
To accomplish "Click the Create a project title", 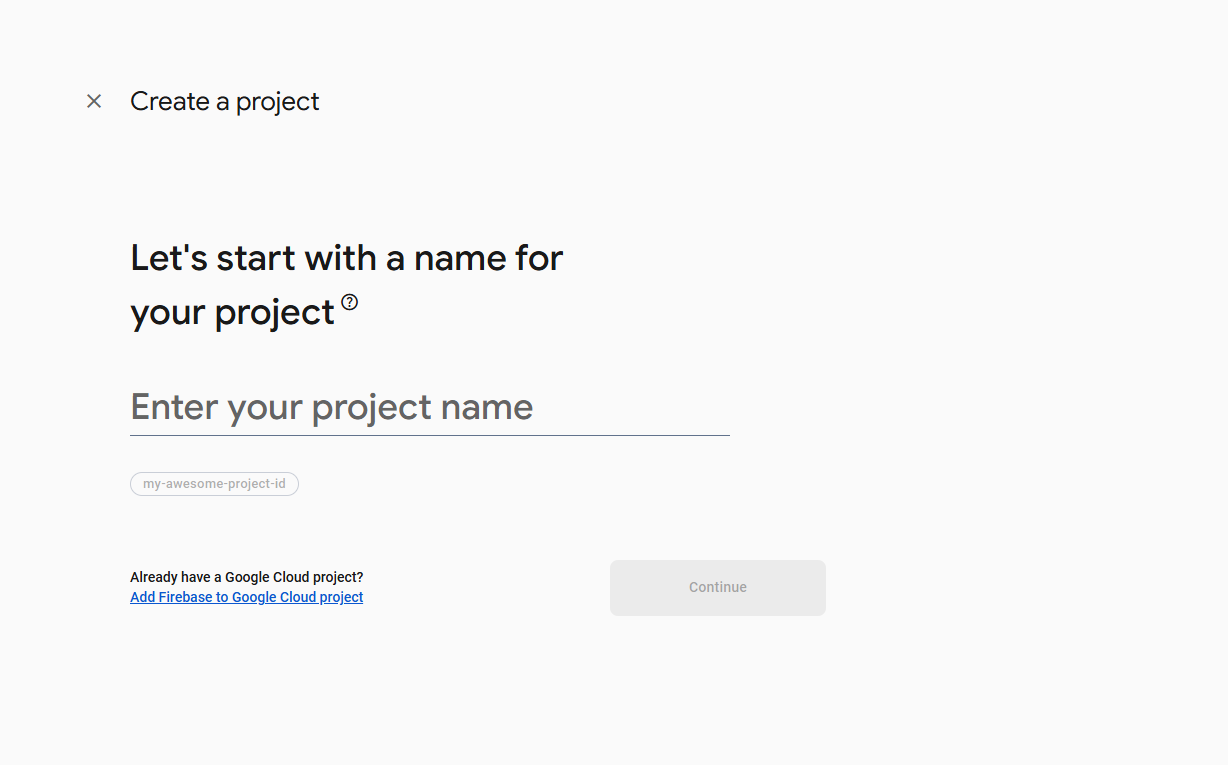I will point(225,101).
